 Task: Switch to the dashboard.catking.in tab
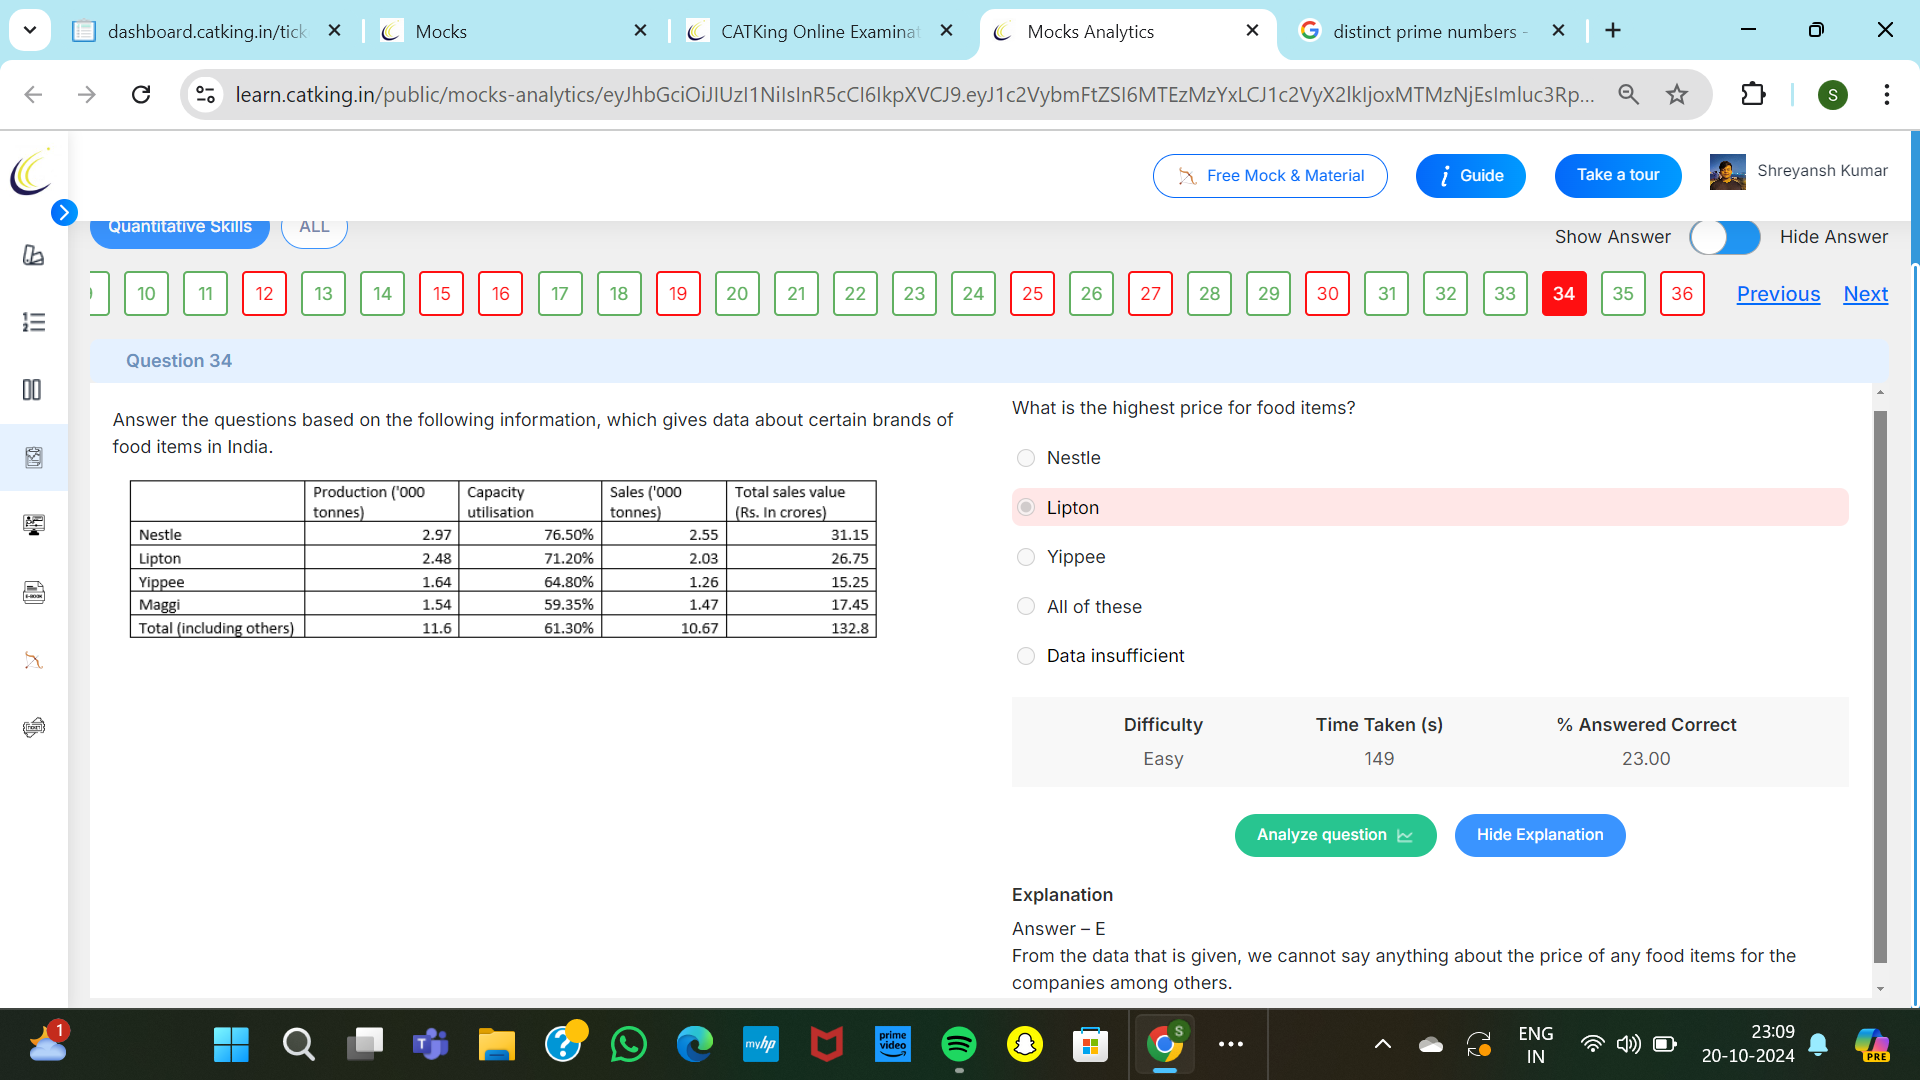click(x=205, y=31)
